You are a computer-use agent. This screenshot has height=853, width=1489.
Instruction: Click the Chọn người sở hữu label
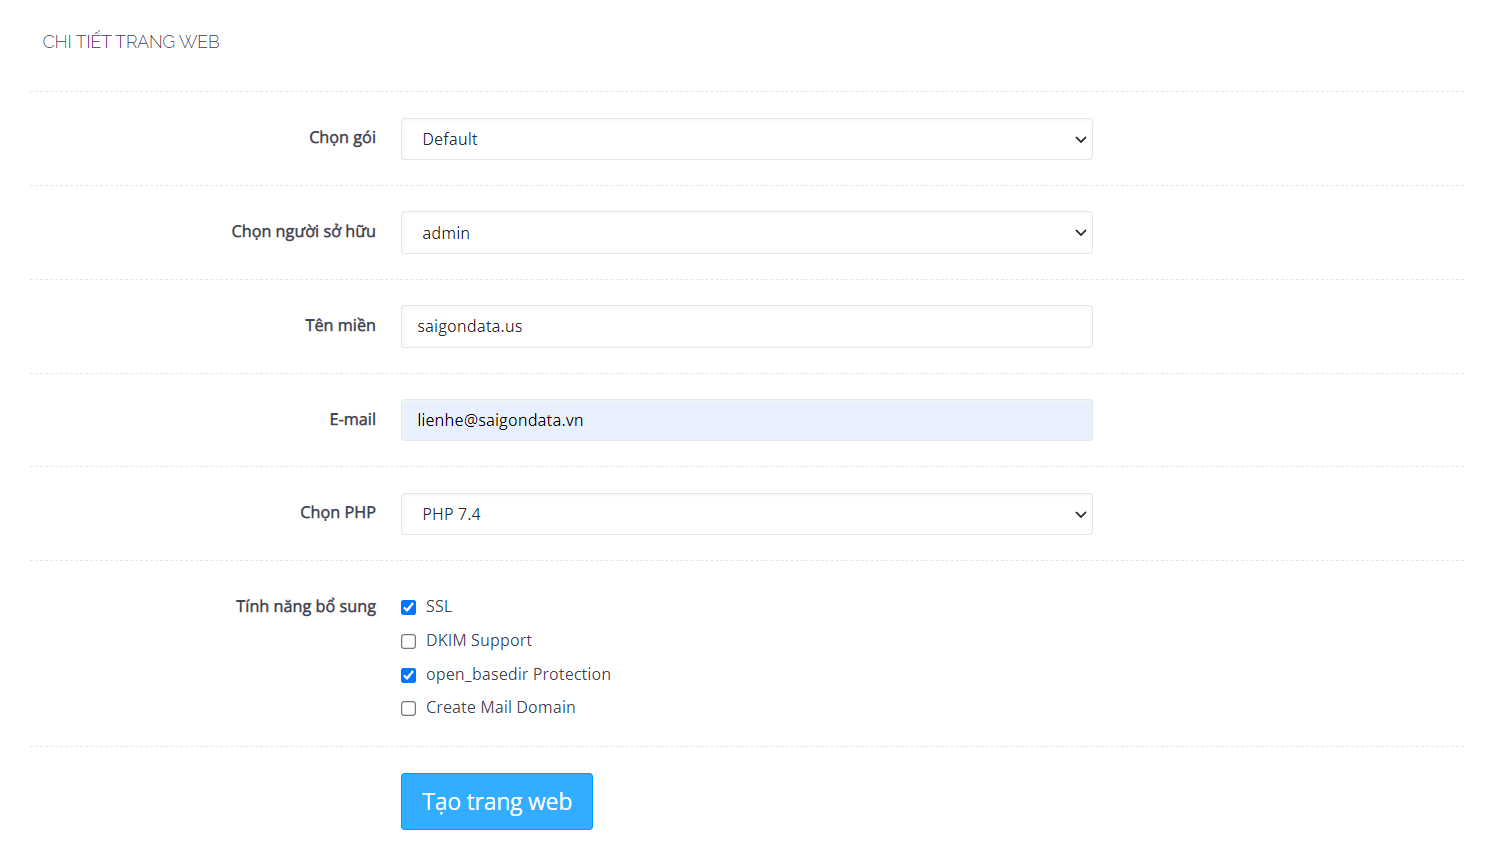(x=303, y=231)
